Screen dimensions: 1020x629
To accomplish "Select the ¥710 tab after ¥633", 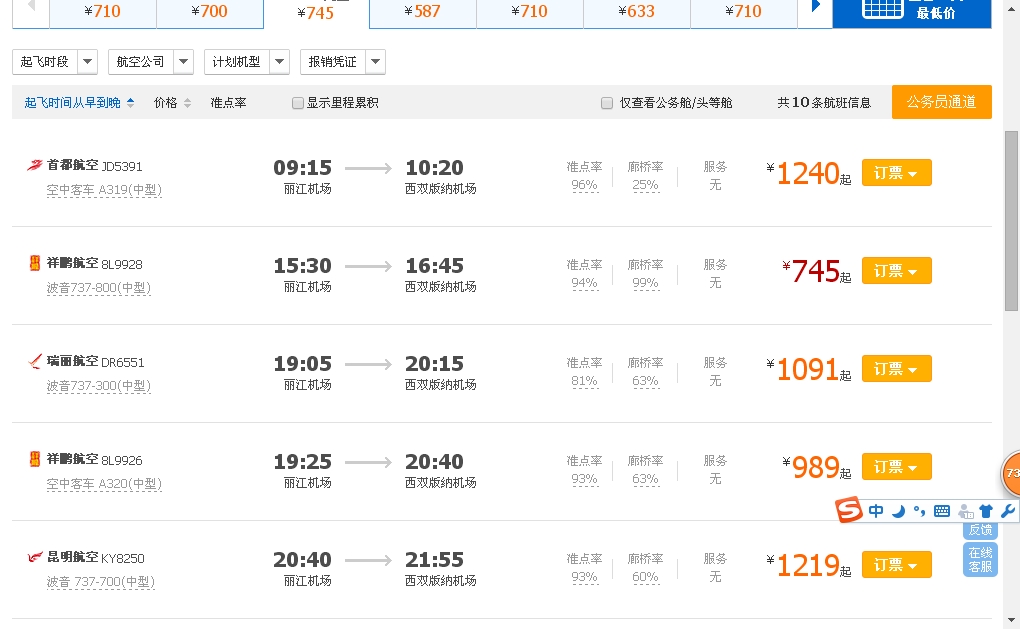I will tap(744, 12).
